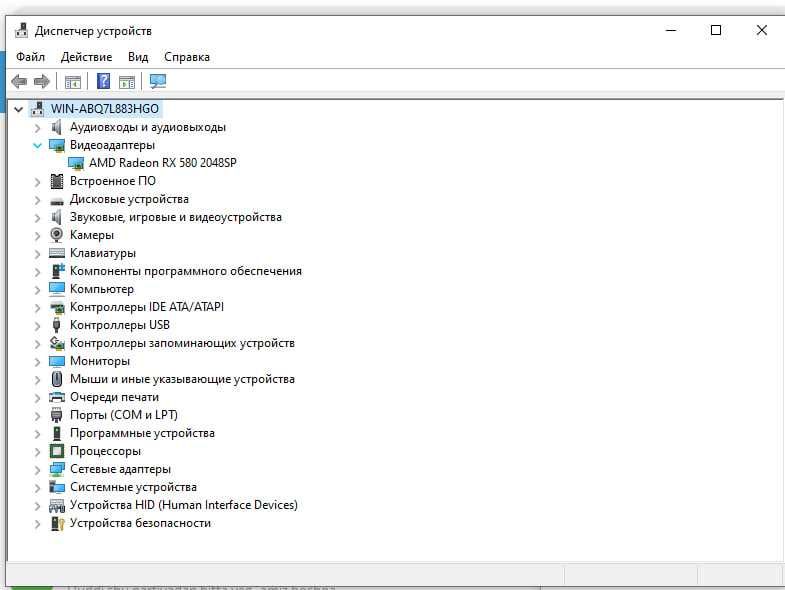Expand the Сетевые адаптеры category arrow
785x590 pixels.
pos(37,470)
